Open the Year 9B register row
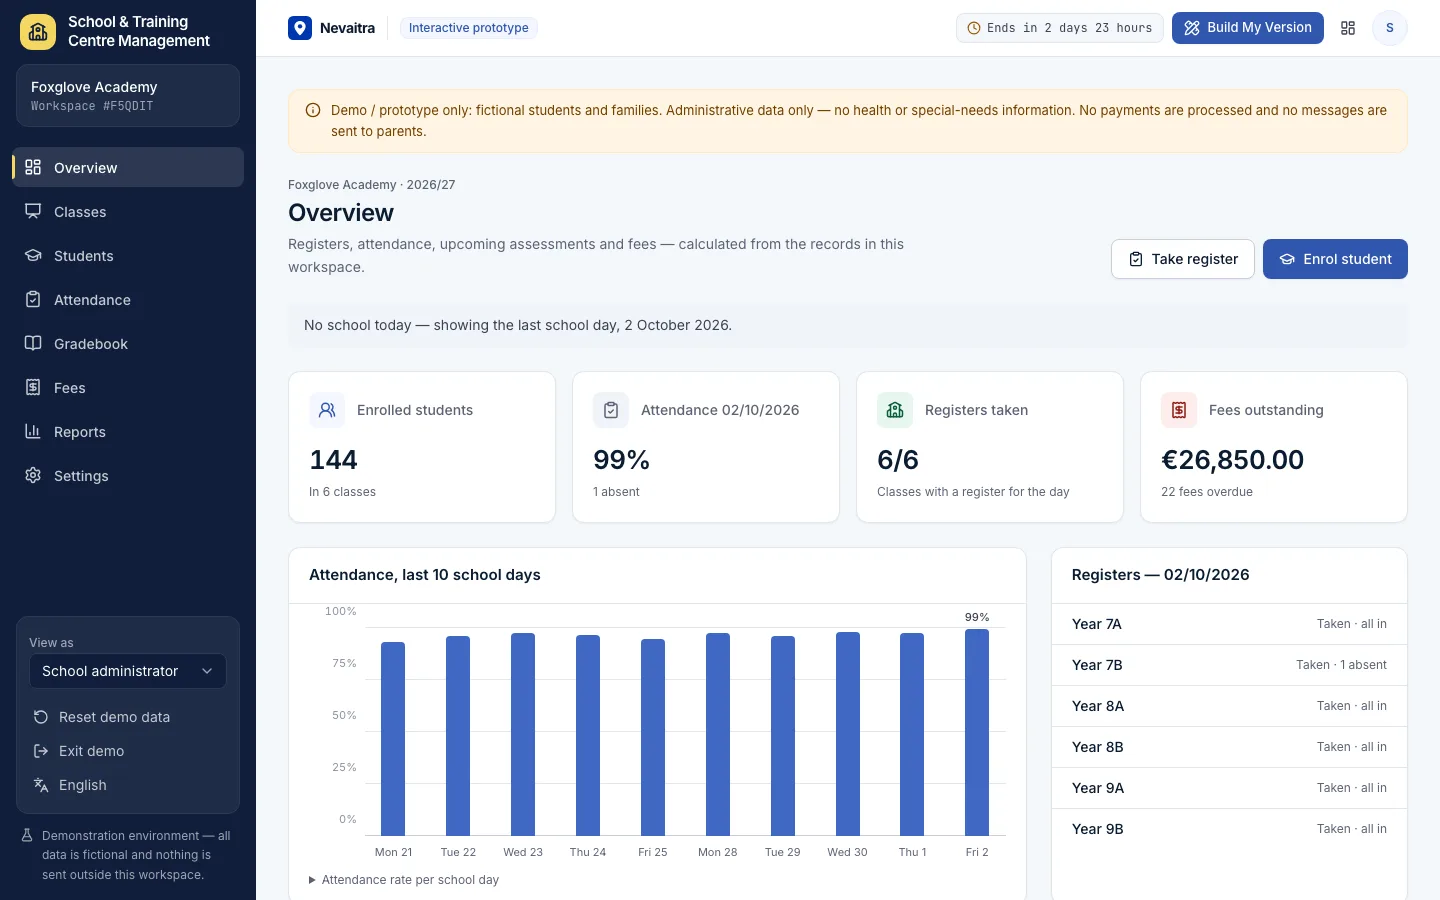Image resolution: width=1440 pixels, height=900 pixels. pos(1229,829)
